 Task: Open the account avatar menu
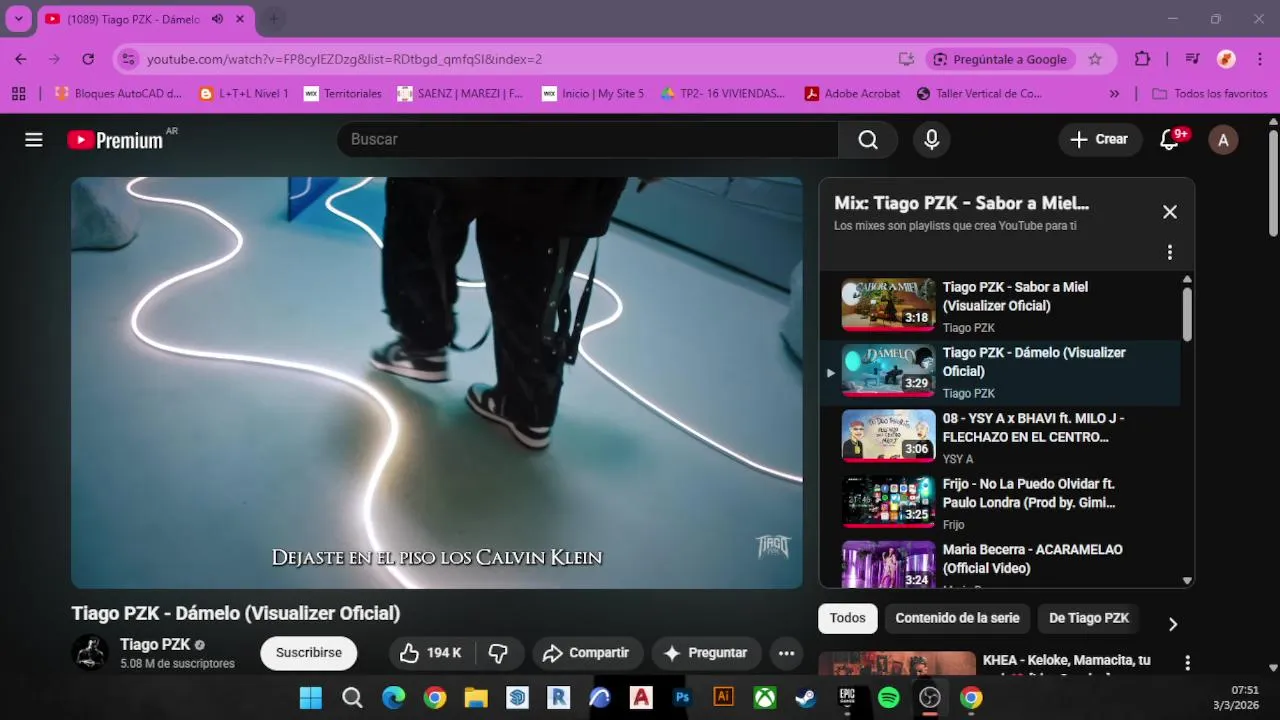click(x=1223, y=140)
